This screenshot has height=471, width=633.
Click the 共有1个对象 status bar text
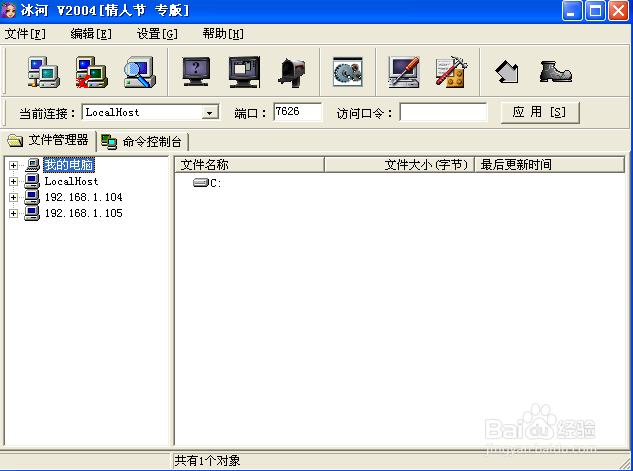(207, 461)
